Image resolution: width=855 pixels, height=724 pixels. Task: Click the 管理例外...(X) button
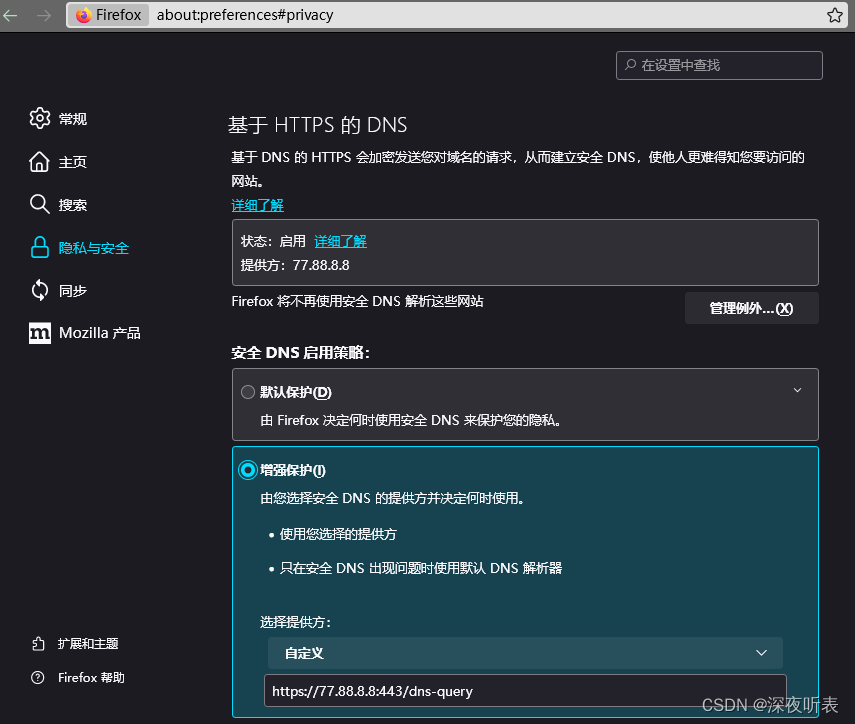751,308
